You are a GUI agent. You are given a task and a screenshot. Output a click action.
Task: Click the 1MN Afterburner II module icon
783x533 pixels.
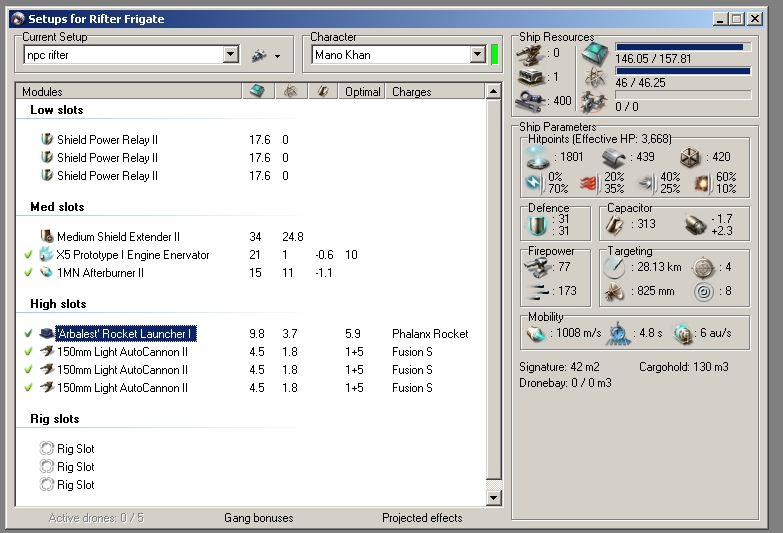coord(46,272)
